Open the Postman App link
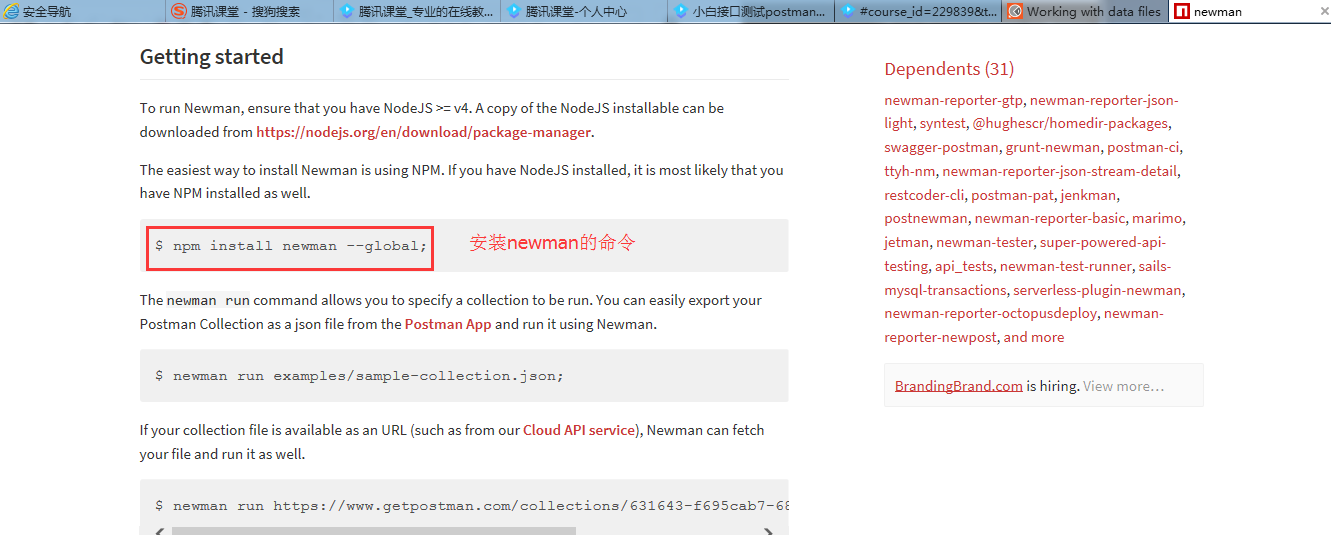 448,324
